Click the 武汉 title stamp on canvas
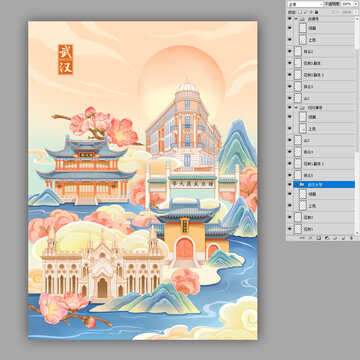The height and width of the screenshot is (360, 360). [x=65, y=59]
